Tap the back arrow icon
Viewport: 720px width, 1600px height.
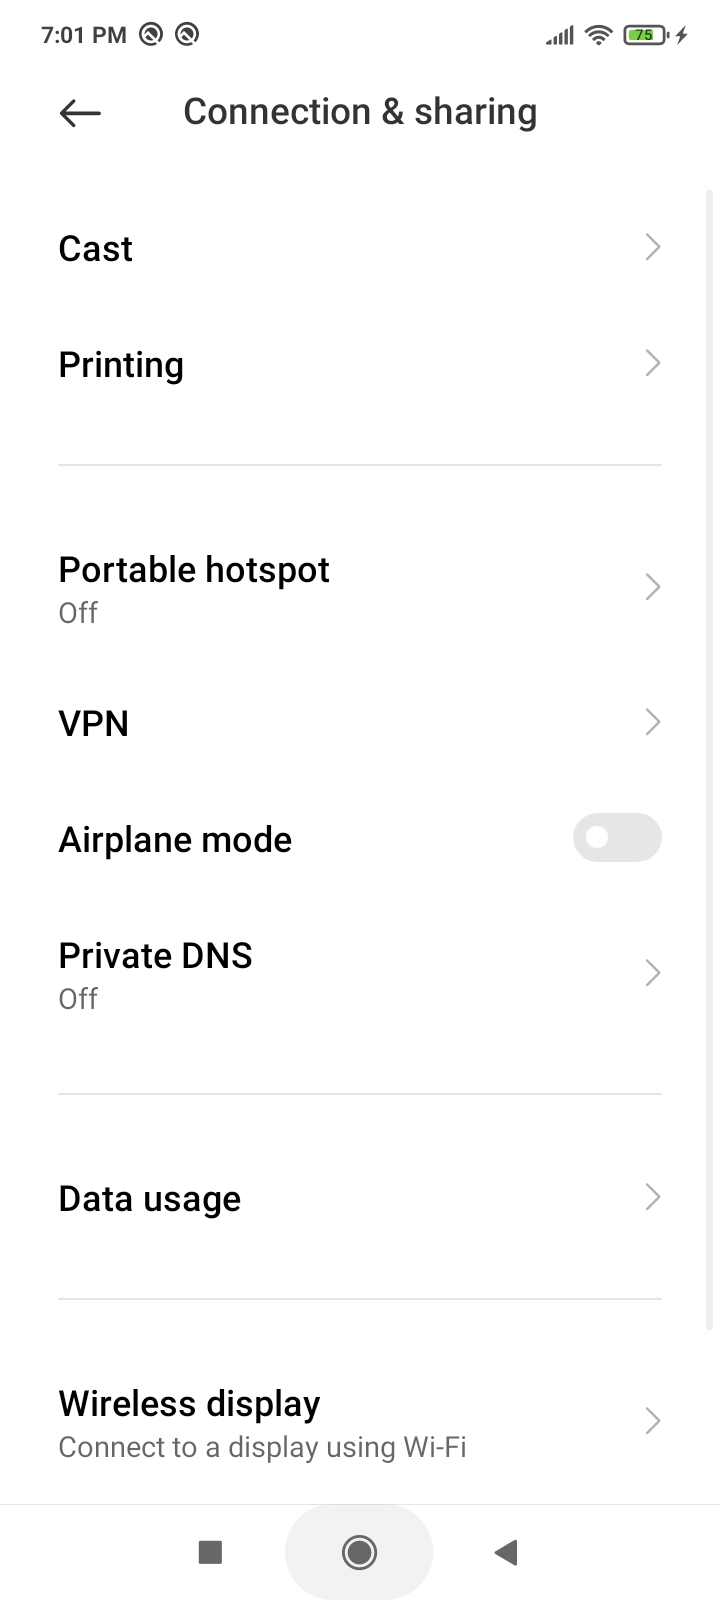[x=80, y=113]
